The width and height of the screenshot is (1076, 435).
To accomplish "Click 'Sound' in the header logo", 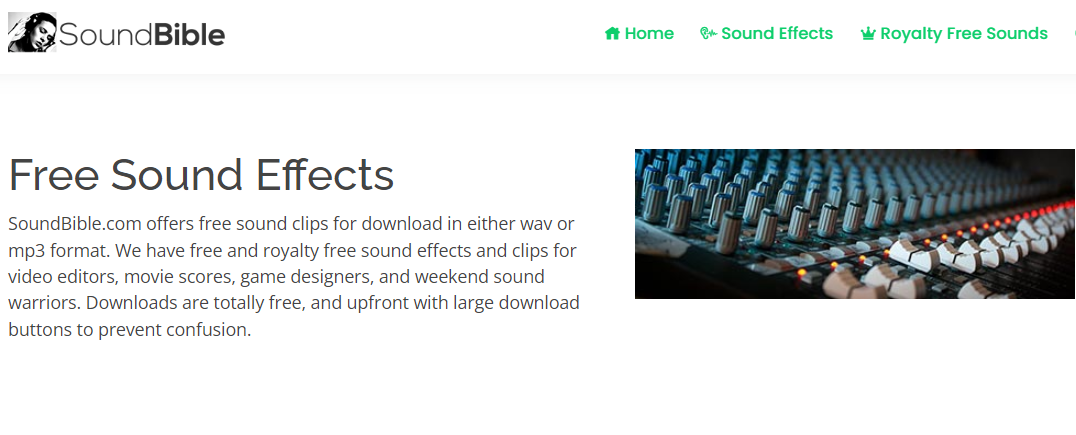I will point(105,35).
